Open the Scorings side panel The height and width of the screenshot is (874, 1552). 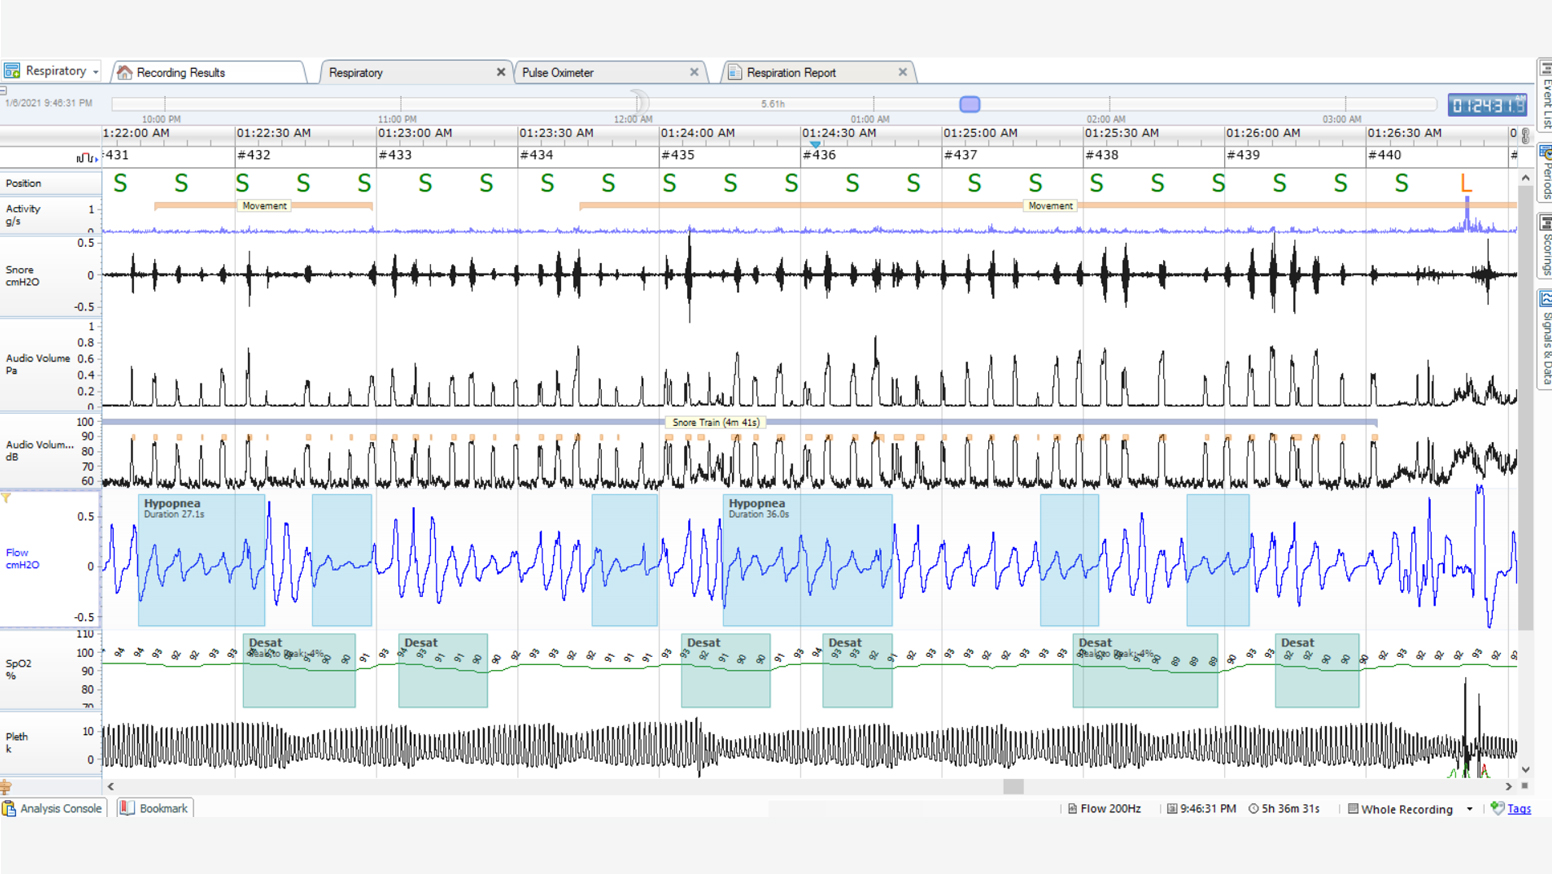pos(1544,245)
